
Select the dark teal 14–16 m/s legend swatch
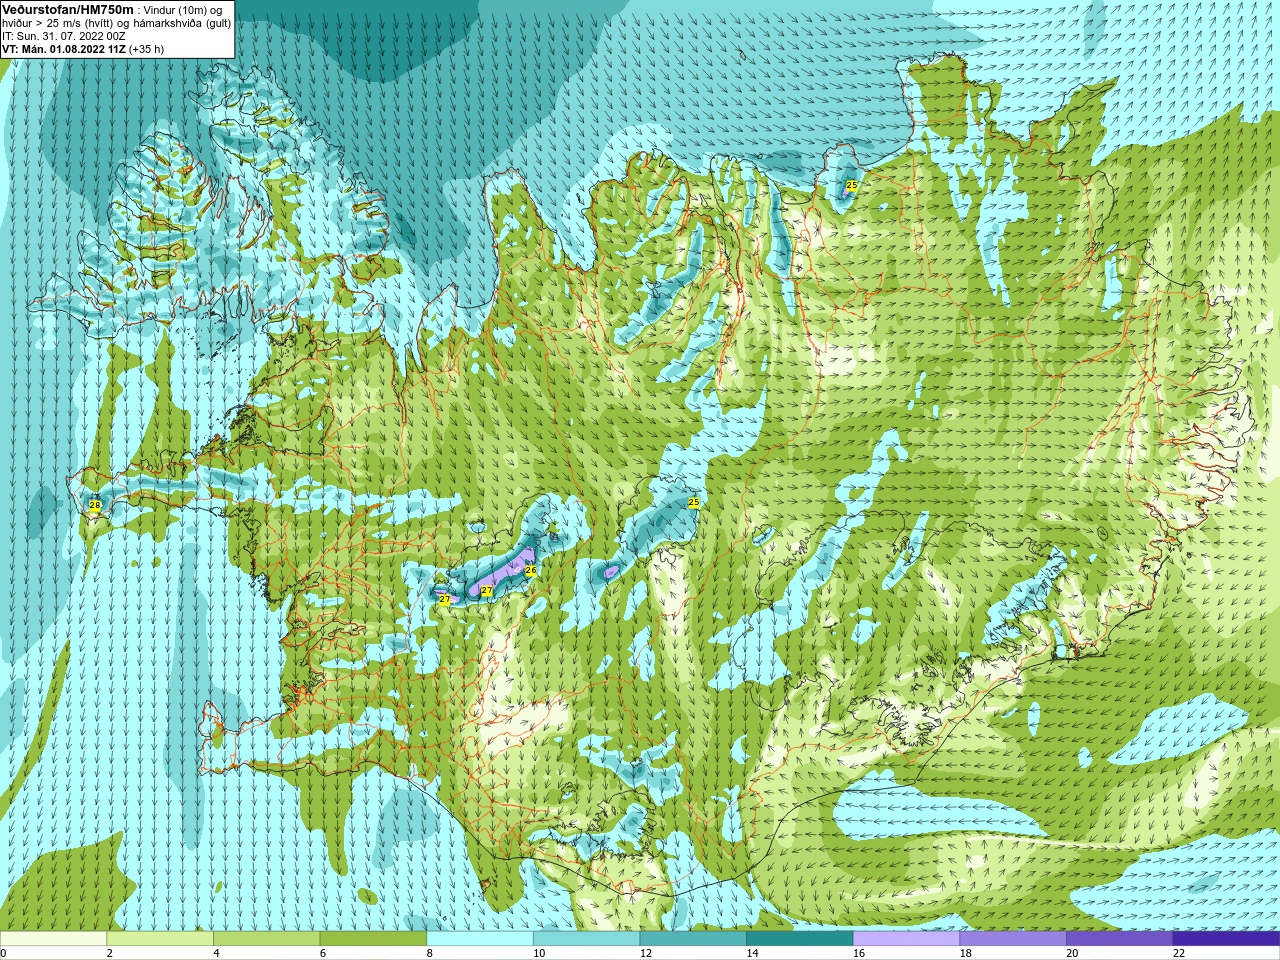coord(800,938)
